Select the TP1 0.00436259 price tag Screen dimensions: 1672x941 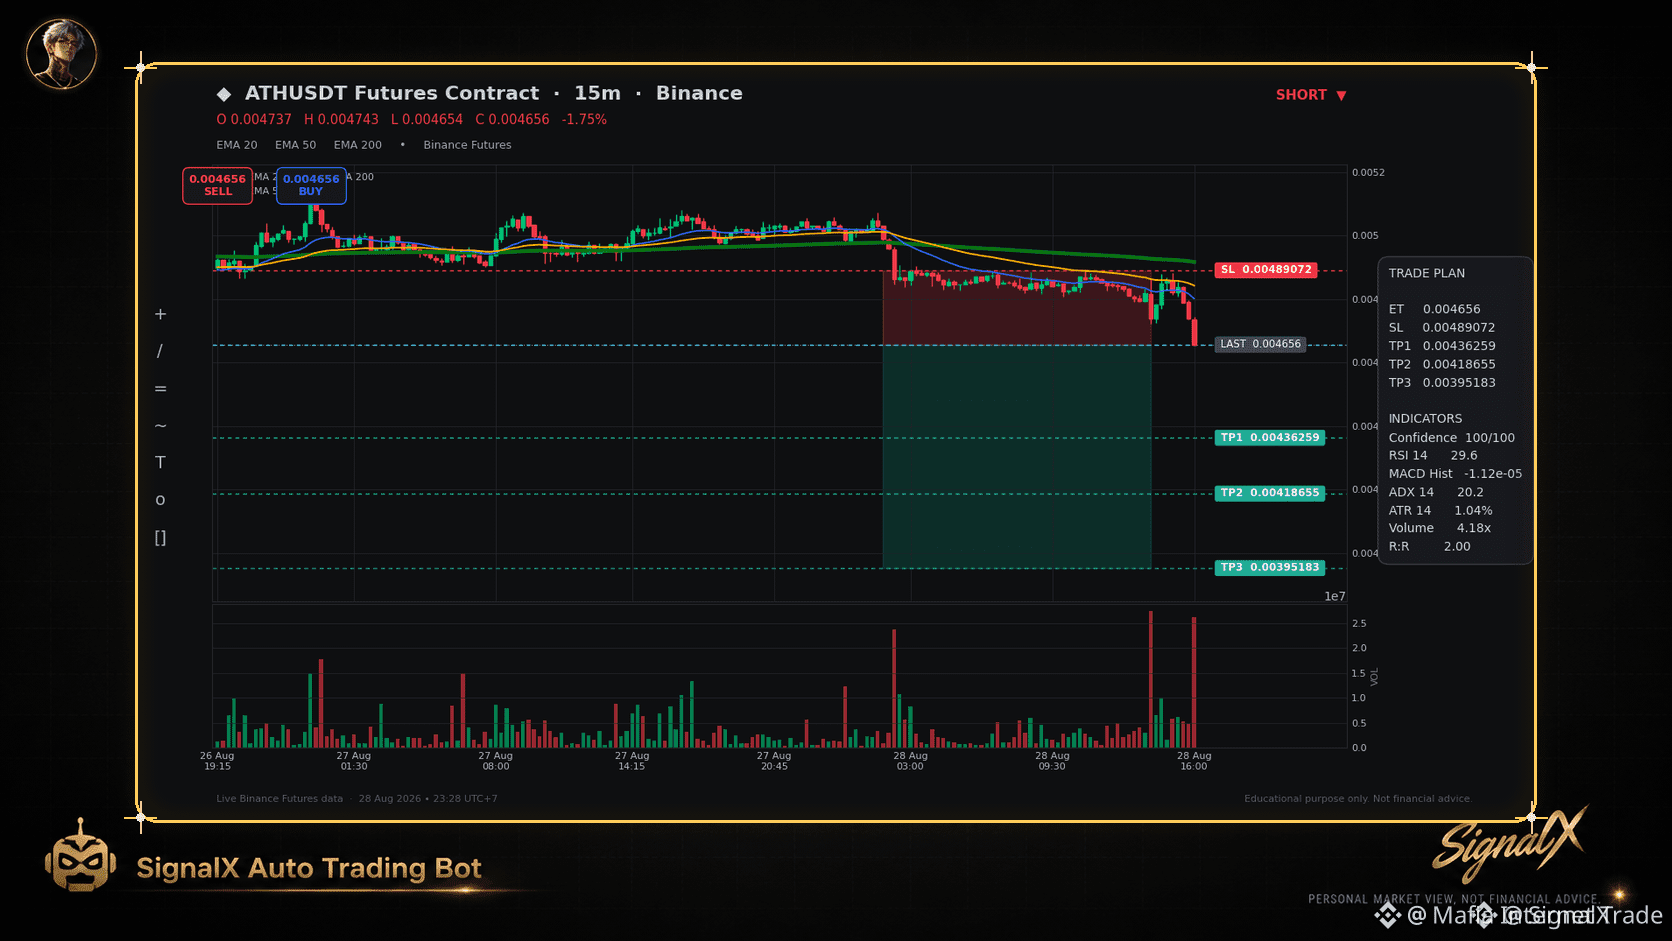[1270, 438]
